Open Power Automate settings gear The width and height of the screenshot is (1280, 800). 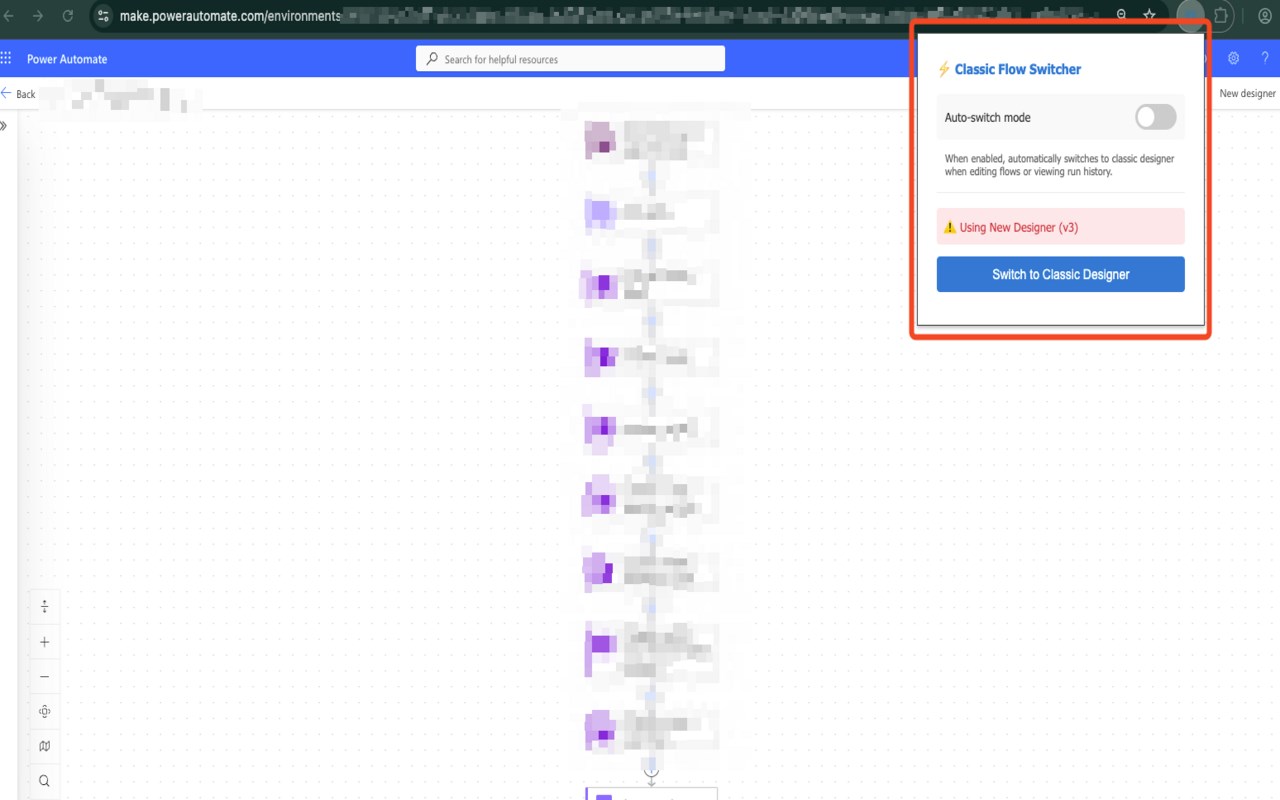1234,59
